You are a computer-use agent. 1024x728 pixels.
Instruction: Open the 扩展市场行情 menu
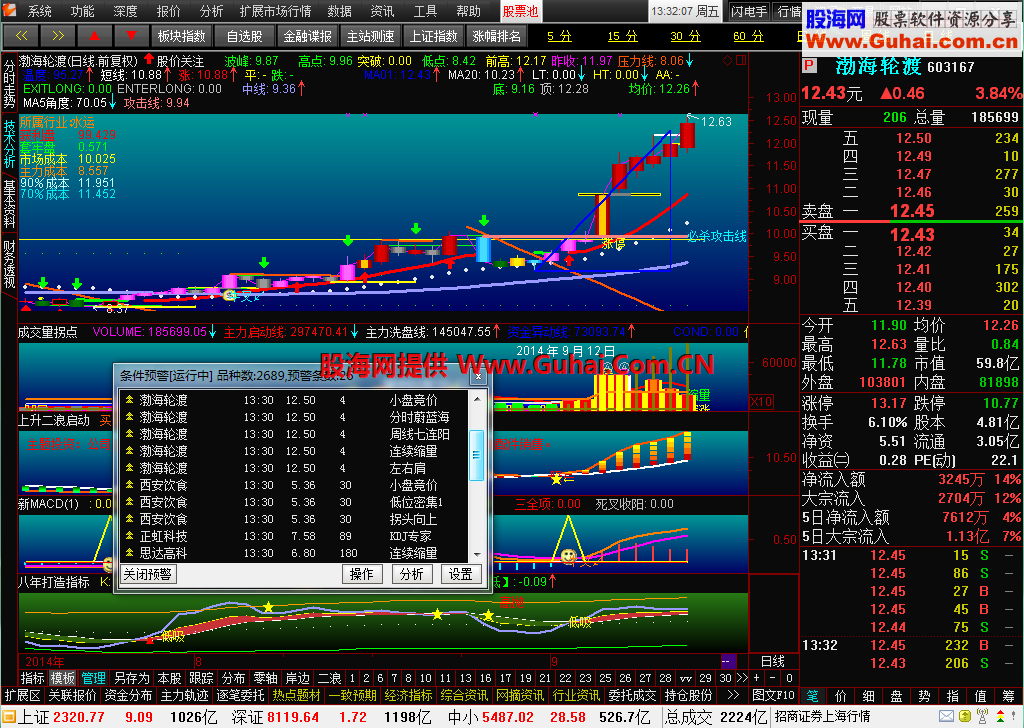coord(276,11)
